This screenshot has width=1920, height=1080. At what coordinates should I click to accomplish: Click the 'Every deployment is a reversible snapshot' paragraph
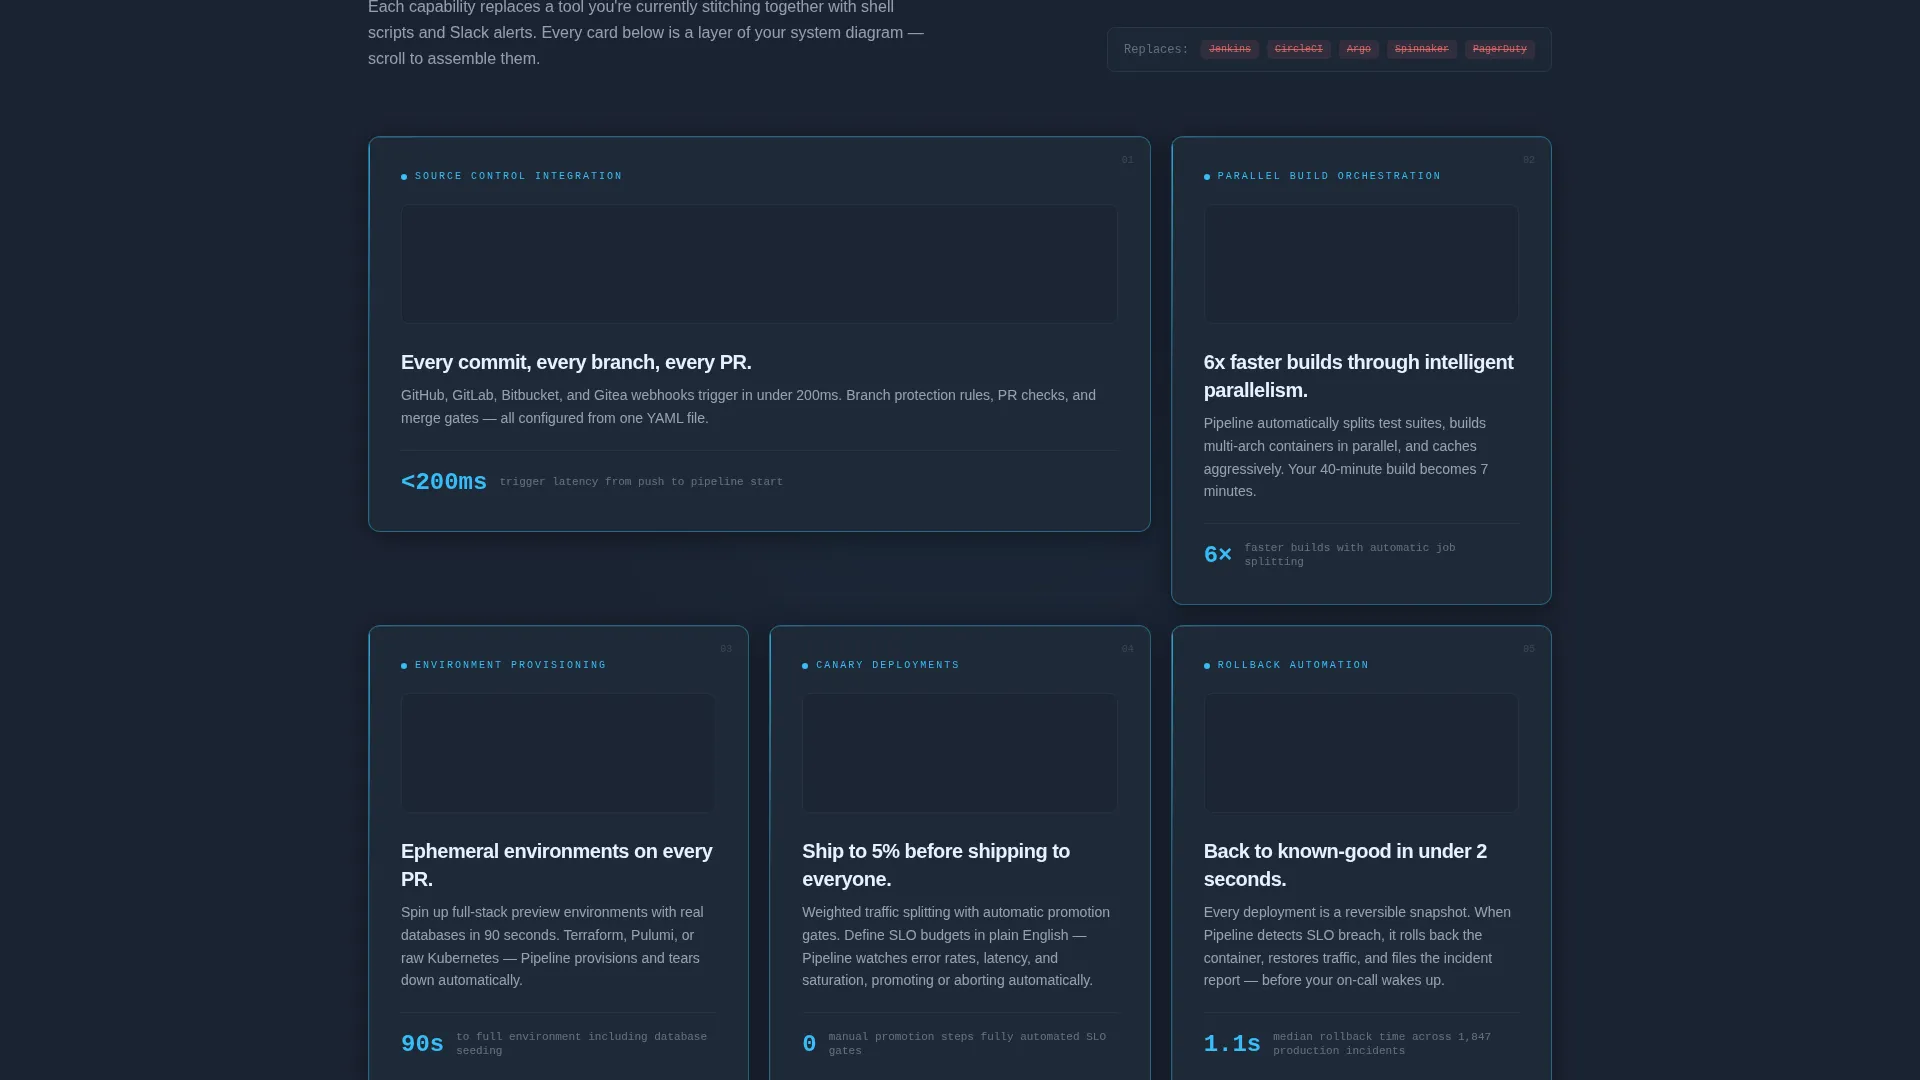tap(1357, 946)
